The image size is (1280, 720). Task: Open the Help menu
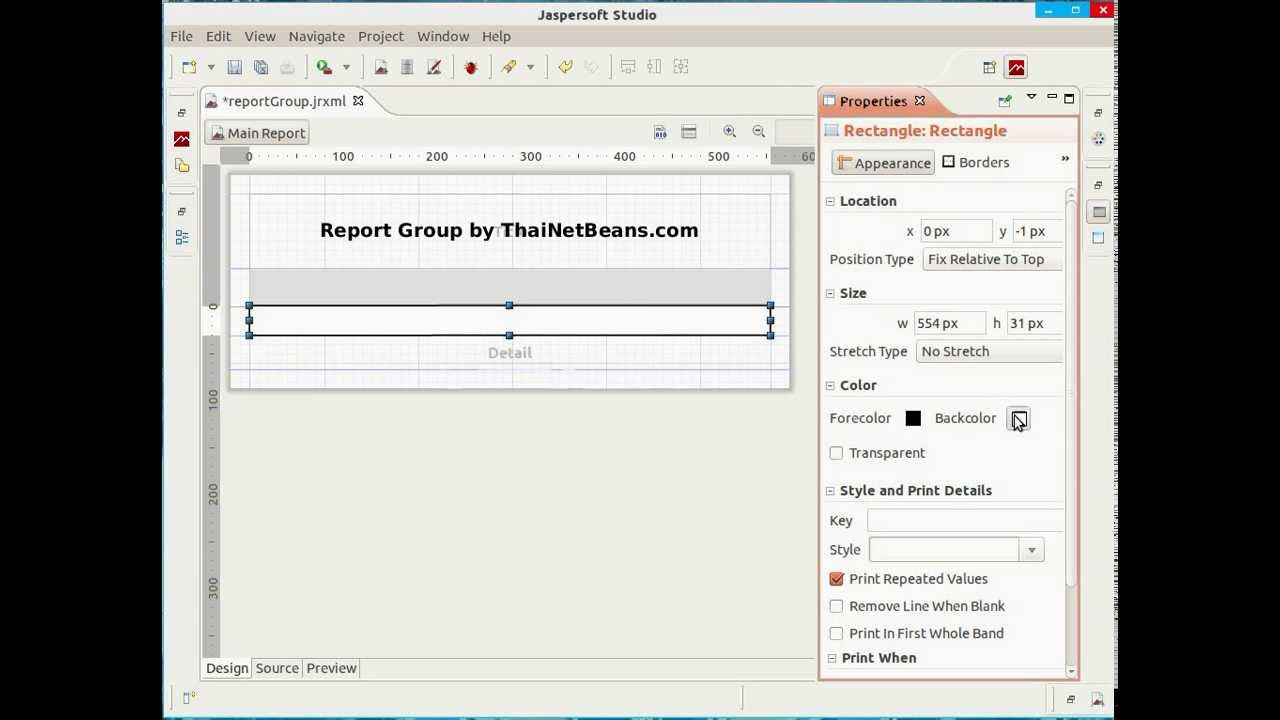coord(496,36)
